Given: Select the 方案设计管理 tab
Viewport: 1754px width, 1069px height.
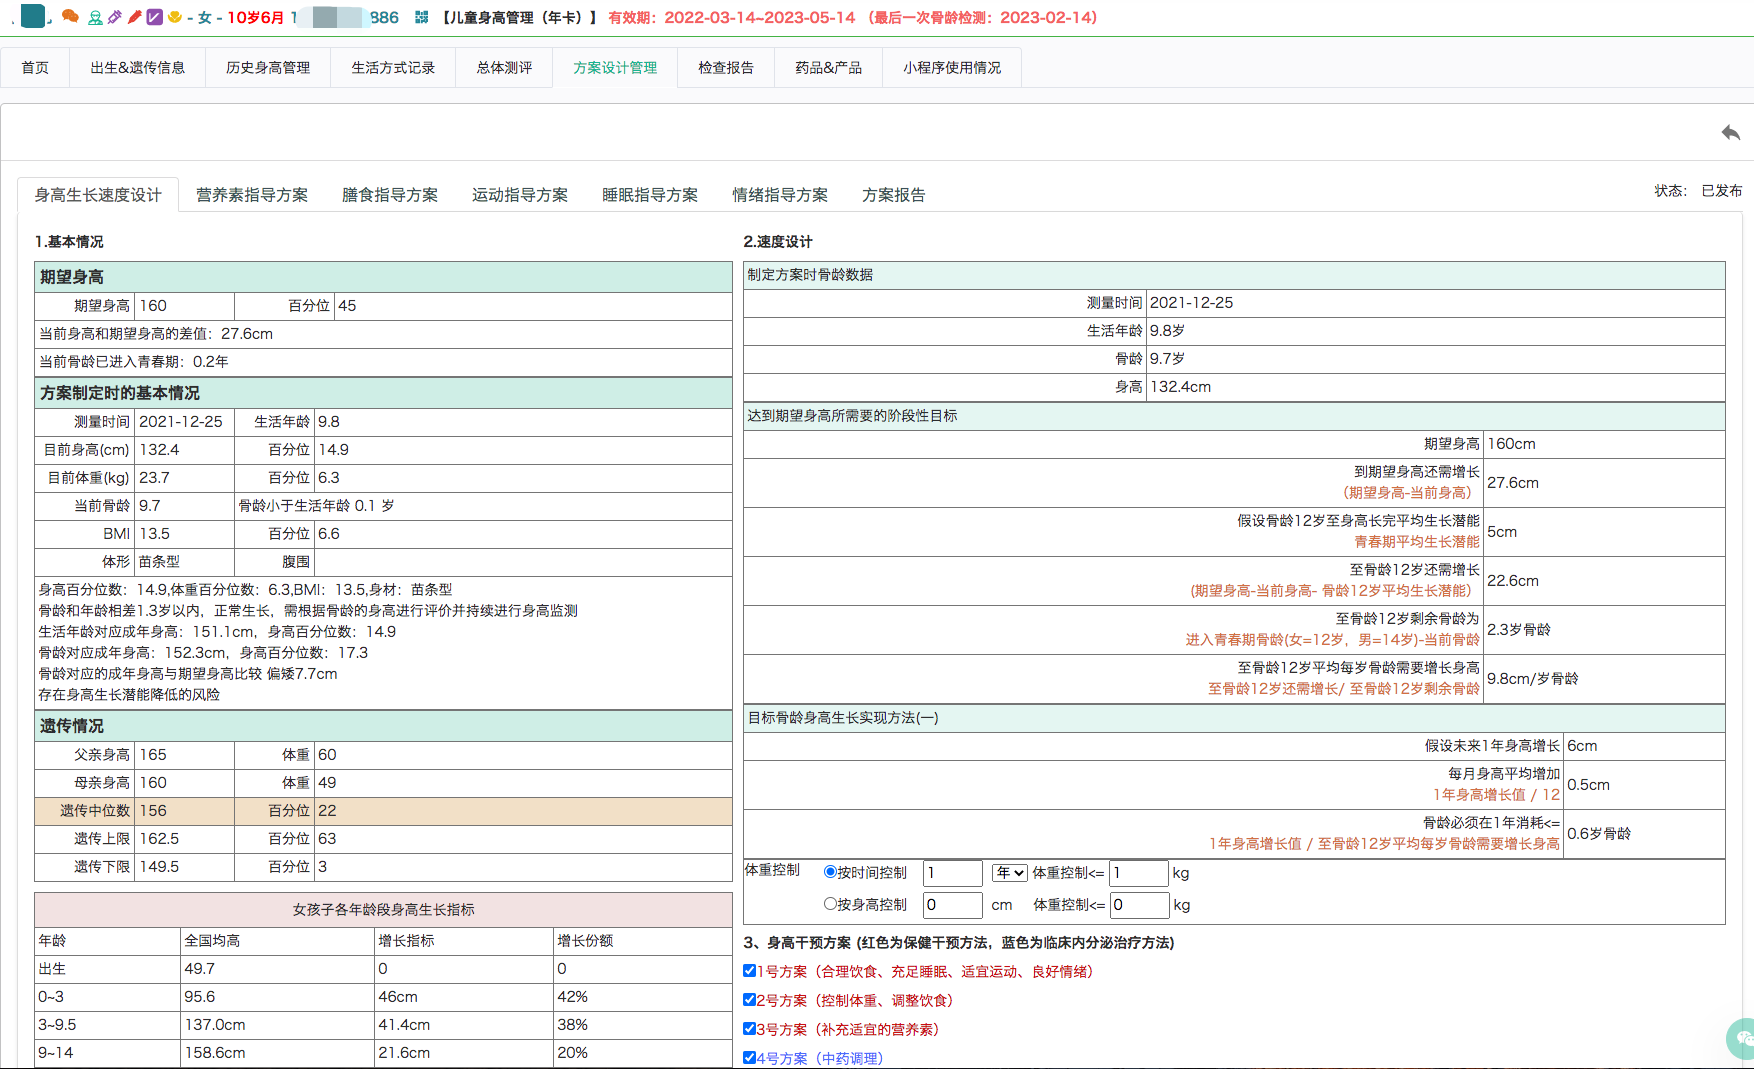Looking at the screenshot, I should 615,68.
